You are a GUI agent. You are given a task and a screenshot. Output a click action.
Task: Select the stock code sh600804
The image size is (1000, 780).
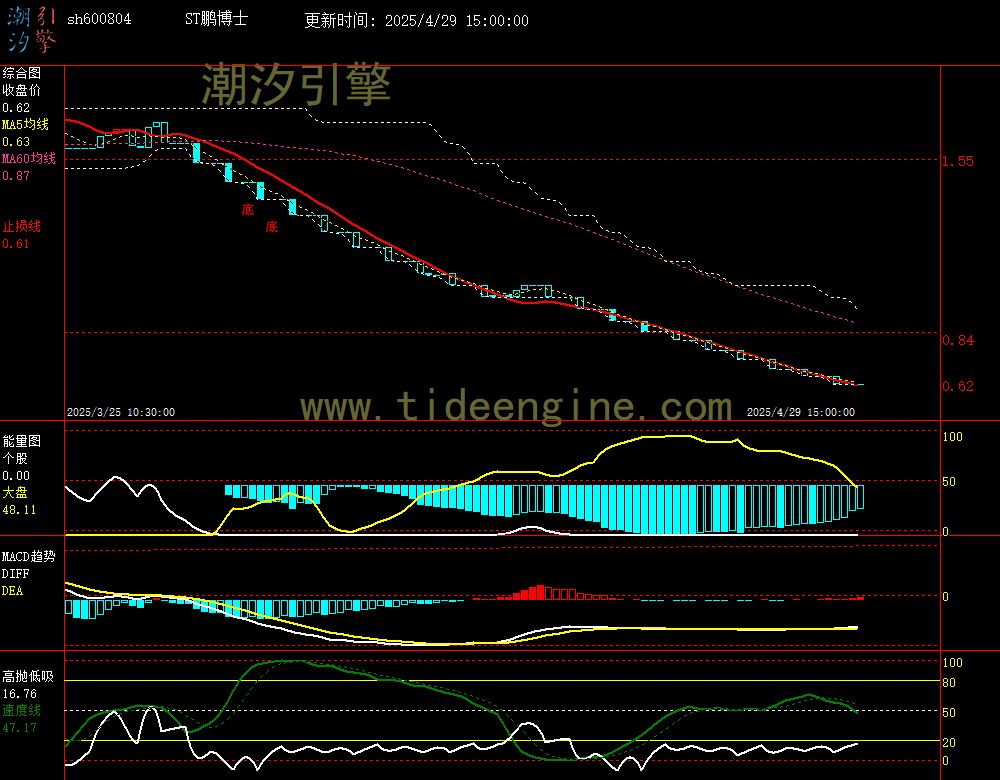[x=99, y=19]
